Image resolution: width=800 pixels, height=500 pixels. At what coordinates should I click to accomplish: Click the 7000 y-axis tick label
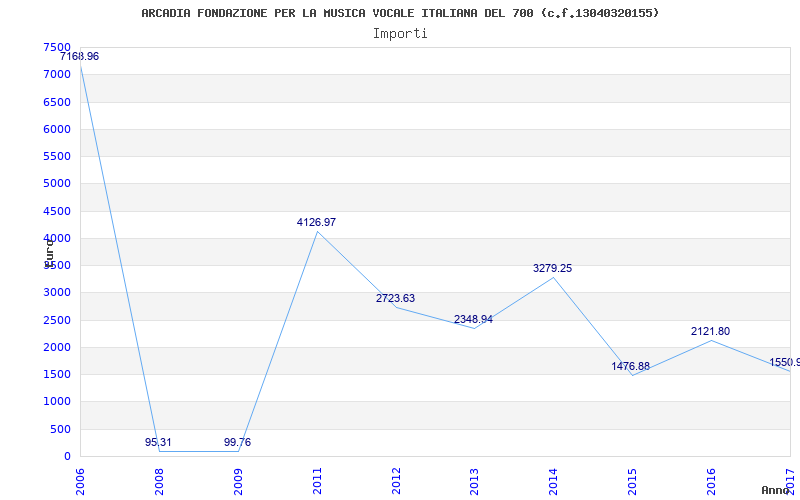[57, 75]
